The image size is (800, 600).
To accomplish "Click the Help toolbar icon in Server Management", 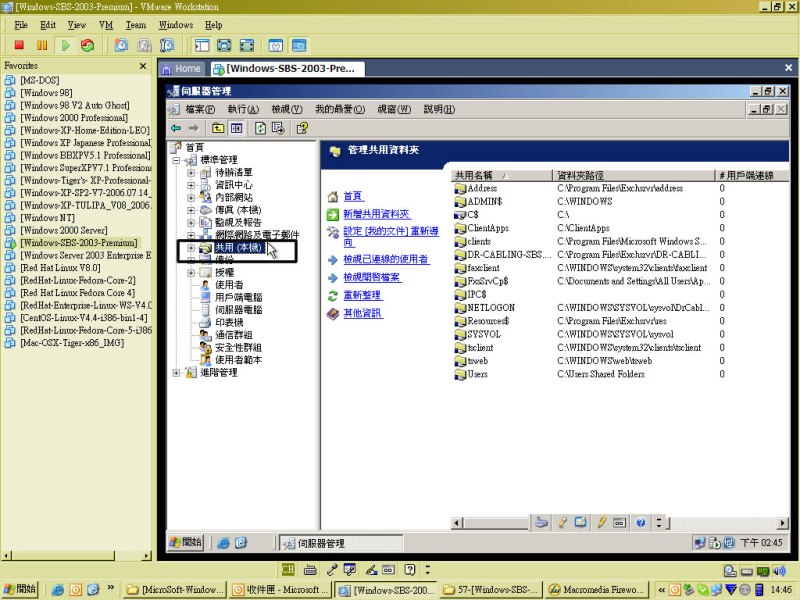I will pos(302,128).
